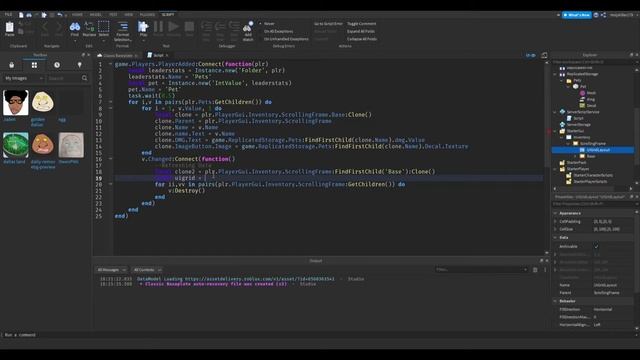The height and width of the screenshot is (360, 640).
Task: Collapse ReplicatedStorage in Explorer tree
Action: point(555,74)
